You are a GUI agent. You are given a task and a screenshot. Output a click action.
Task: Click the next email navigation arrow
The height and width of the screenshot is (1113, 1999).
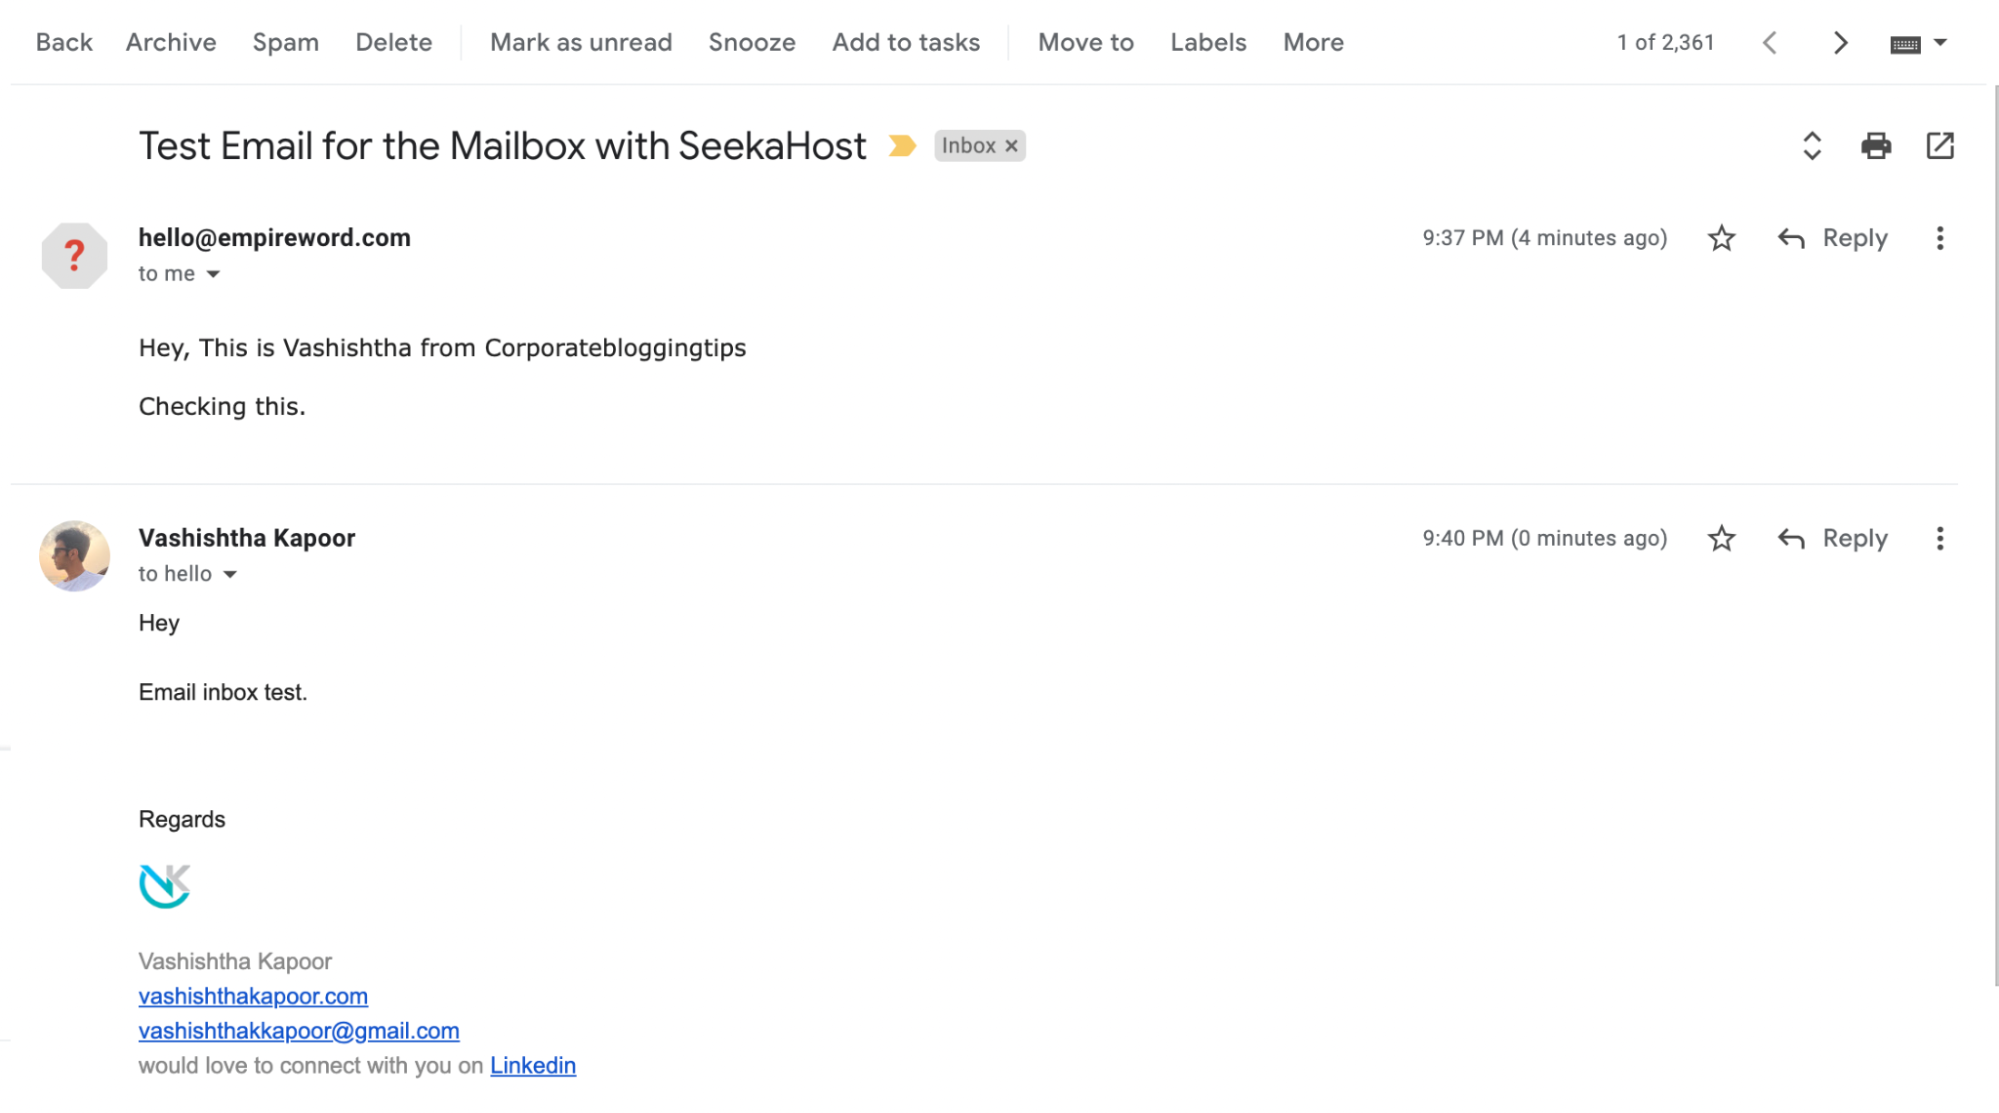1841,42
